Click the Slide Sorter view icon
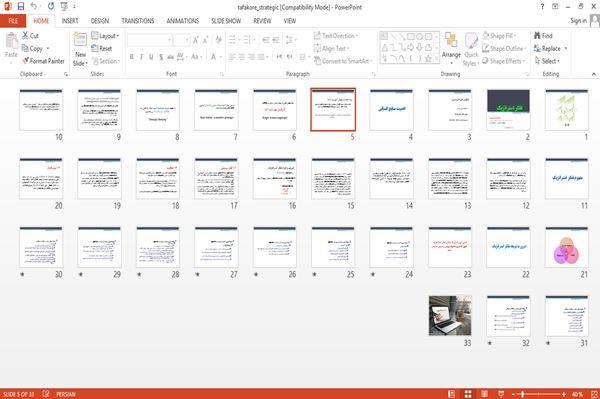This screenshot has height=399, width=600. [468, 394]
